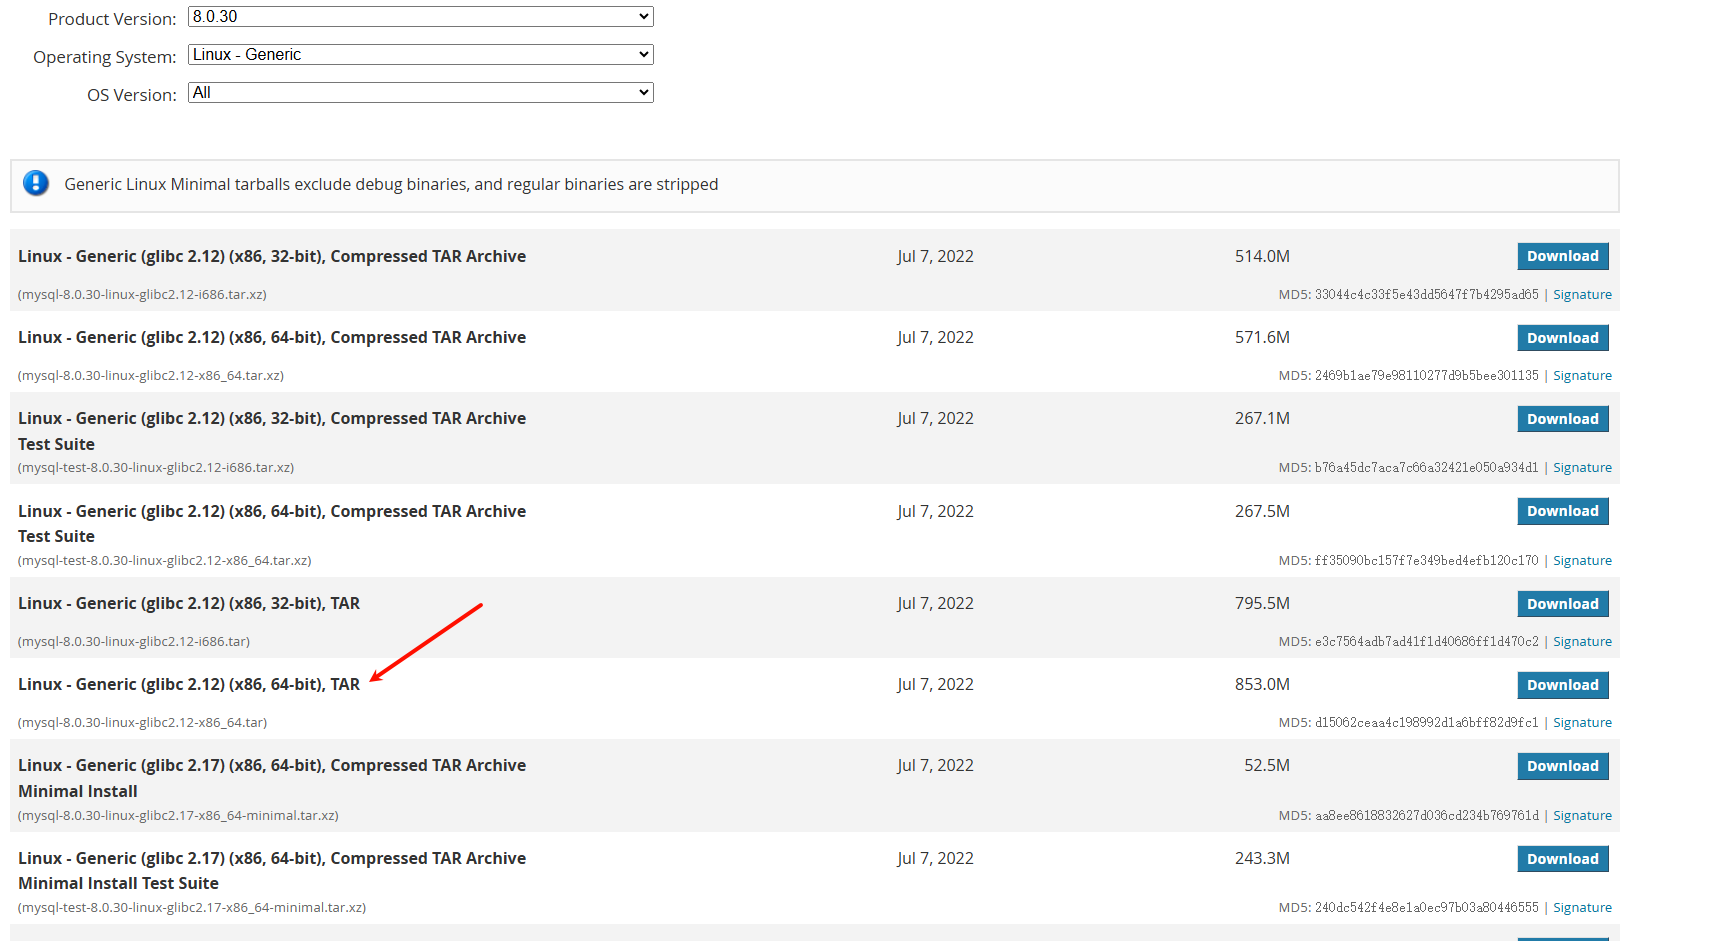
Task: Click the 'OS Version:' label
Action: coord(132,95)
